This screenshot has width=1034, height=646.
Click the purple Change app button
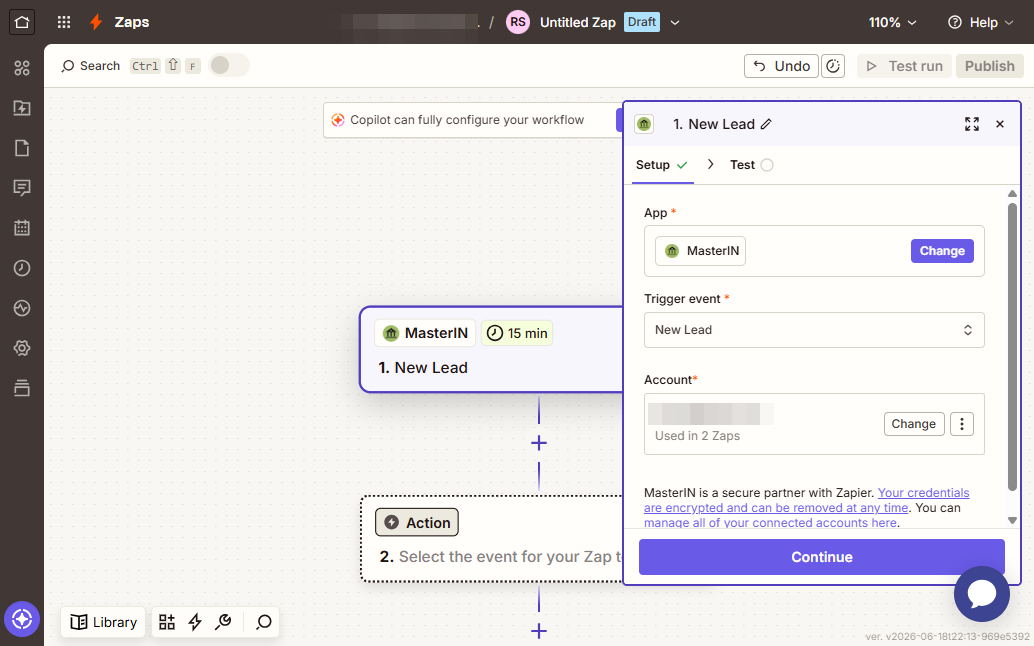coord(942,250)
